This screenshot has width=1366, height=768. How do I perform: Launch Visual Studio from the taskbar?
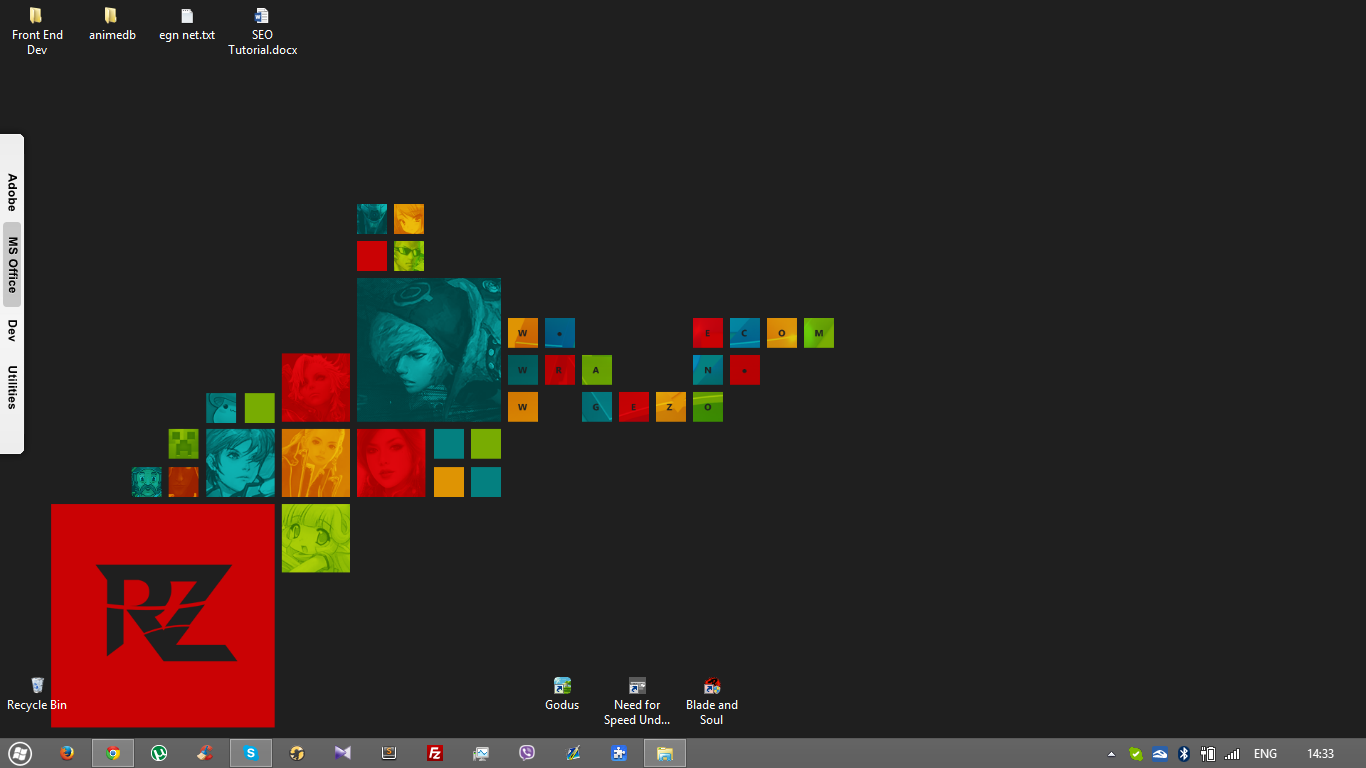tap(343, 753)
